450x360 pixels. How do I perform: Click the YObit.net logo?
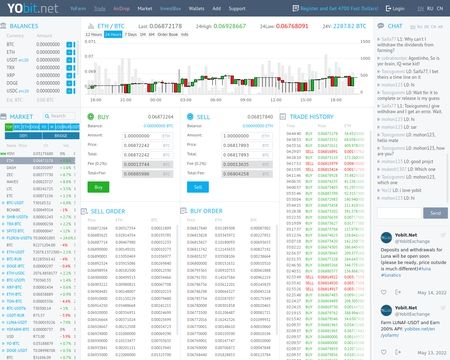33,8
